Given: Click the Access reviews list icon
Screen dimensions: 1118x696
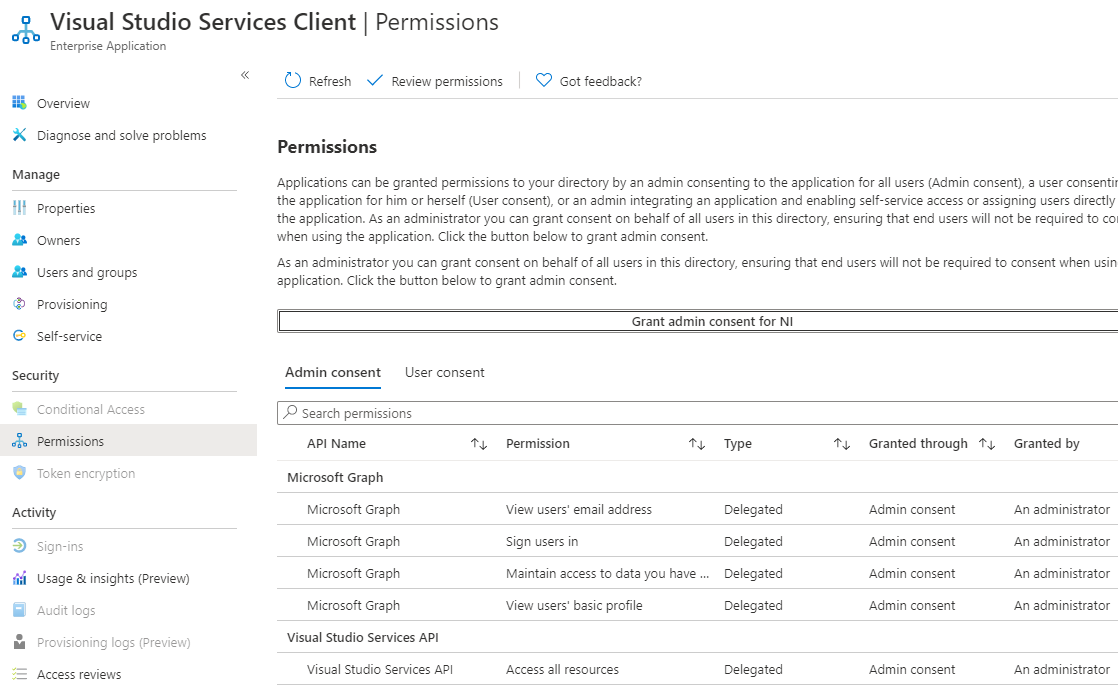Looking at the screenshot, I should pos(19,674).
